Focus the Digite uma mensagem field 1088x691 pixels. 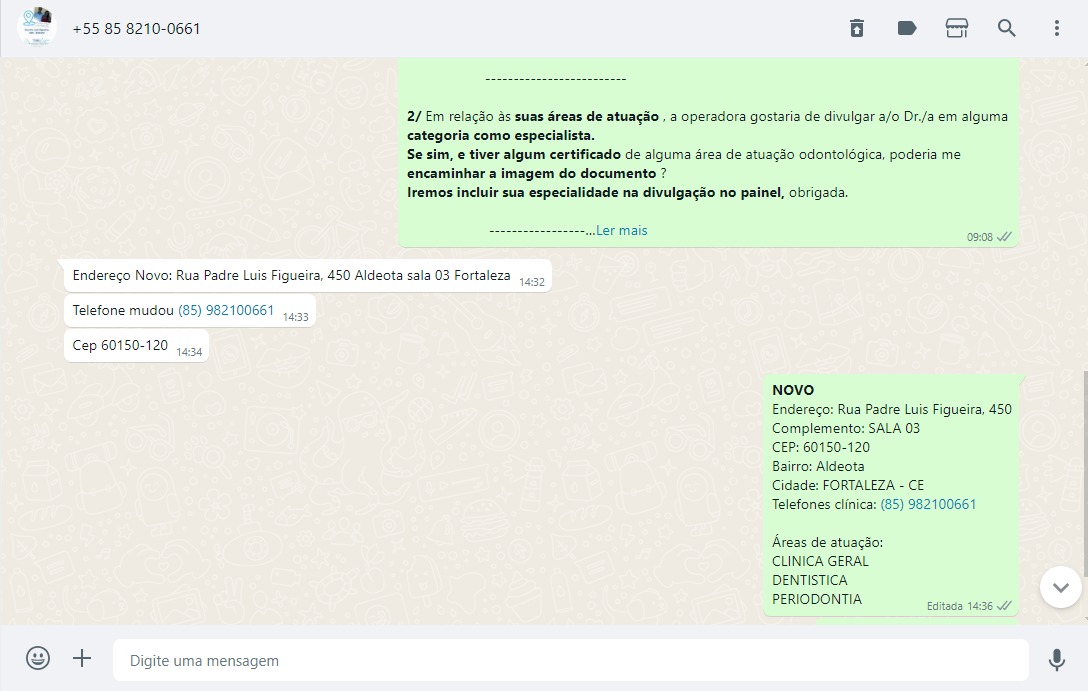(x=570, y=660)
